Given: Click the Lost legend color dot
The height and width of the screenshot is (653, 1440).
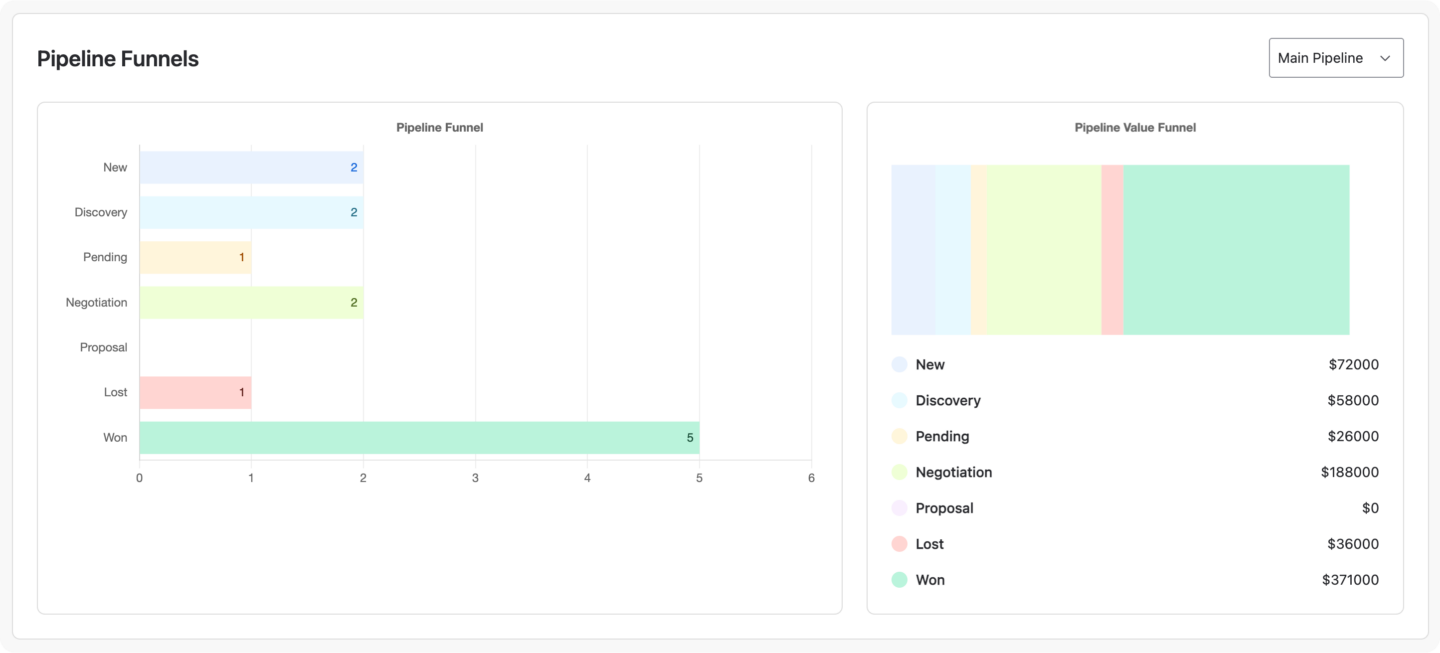Looking at the screenshot, I should tap(897, 544).
